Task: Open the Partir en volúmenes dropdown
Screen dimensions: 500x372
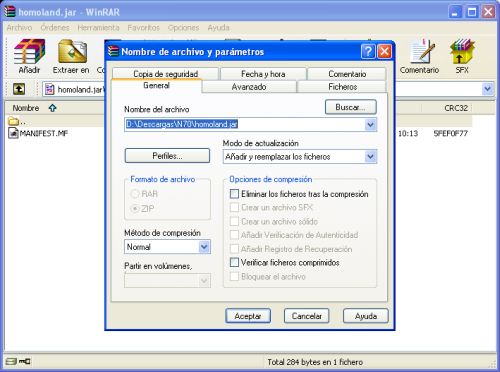Action: 204,281
